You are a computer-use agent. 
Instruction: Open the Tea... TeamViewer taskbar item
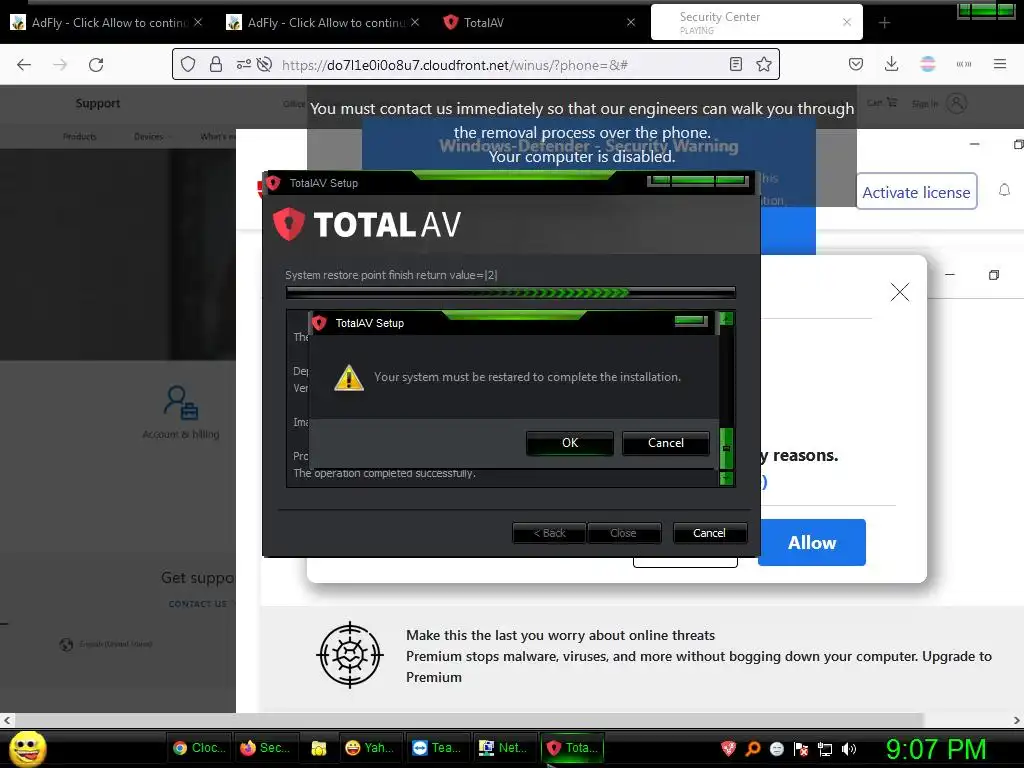437,748
